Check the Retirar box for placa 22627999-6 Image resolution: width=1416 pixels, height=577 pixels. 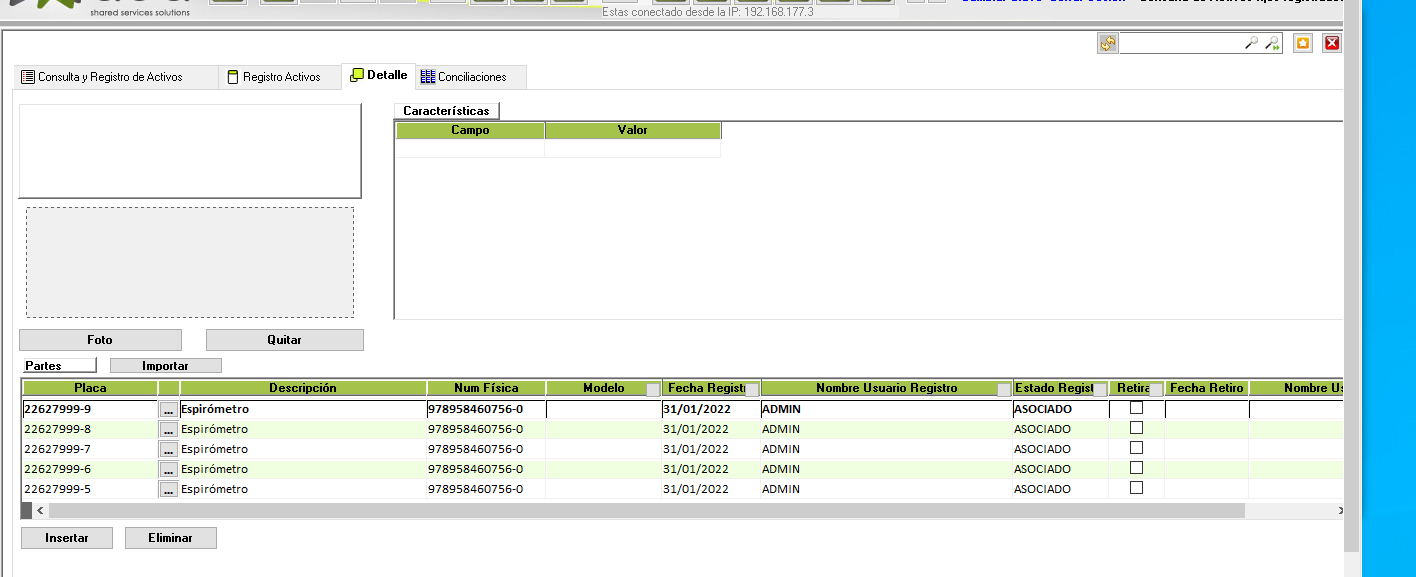click(1136, 468)
